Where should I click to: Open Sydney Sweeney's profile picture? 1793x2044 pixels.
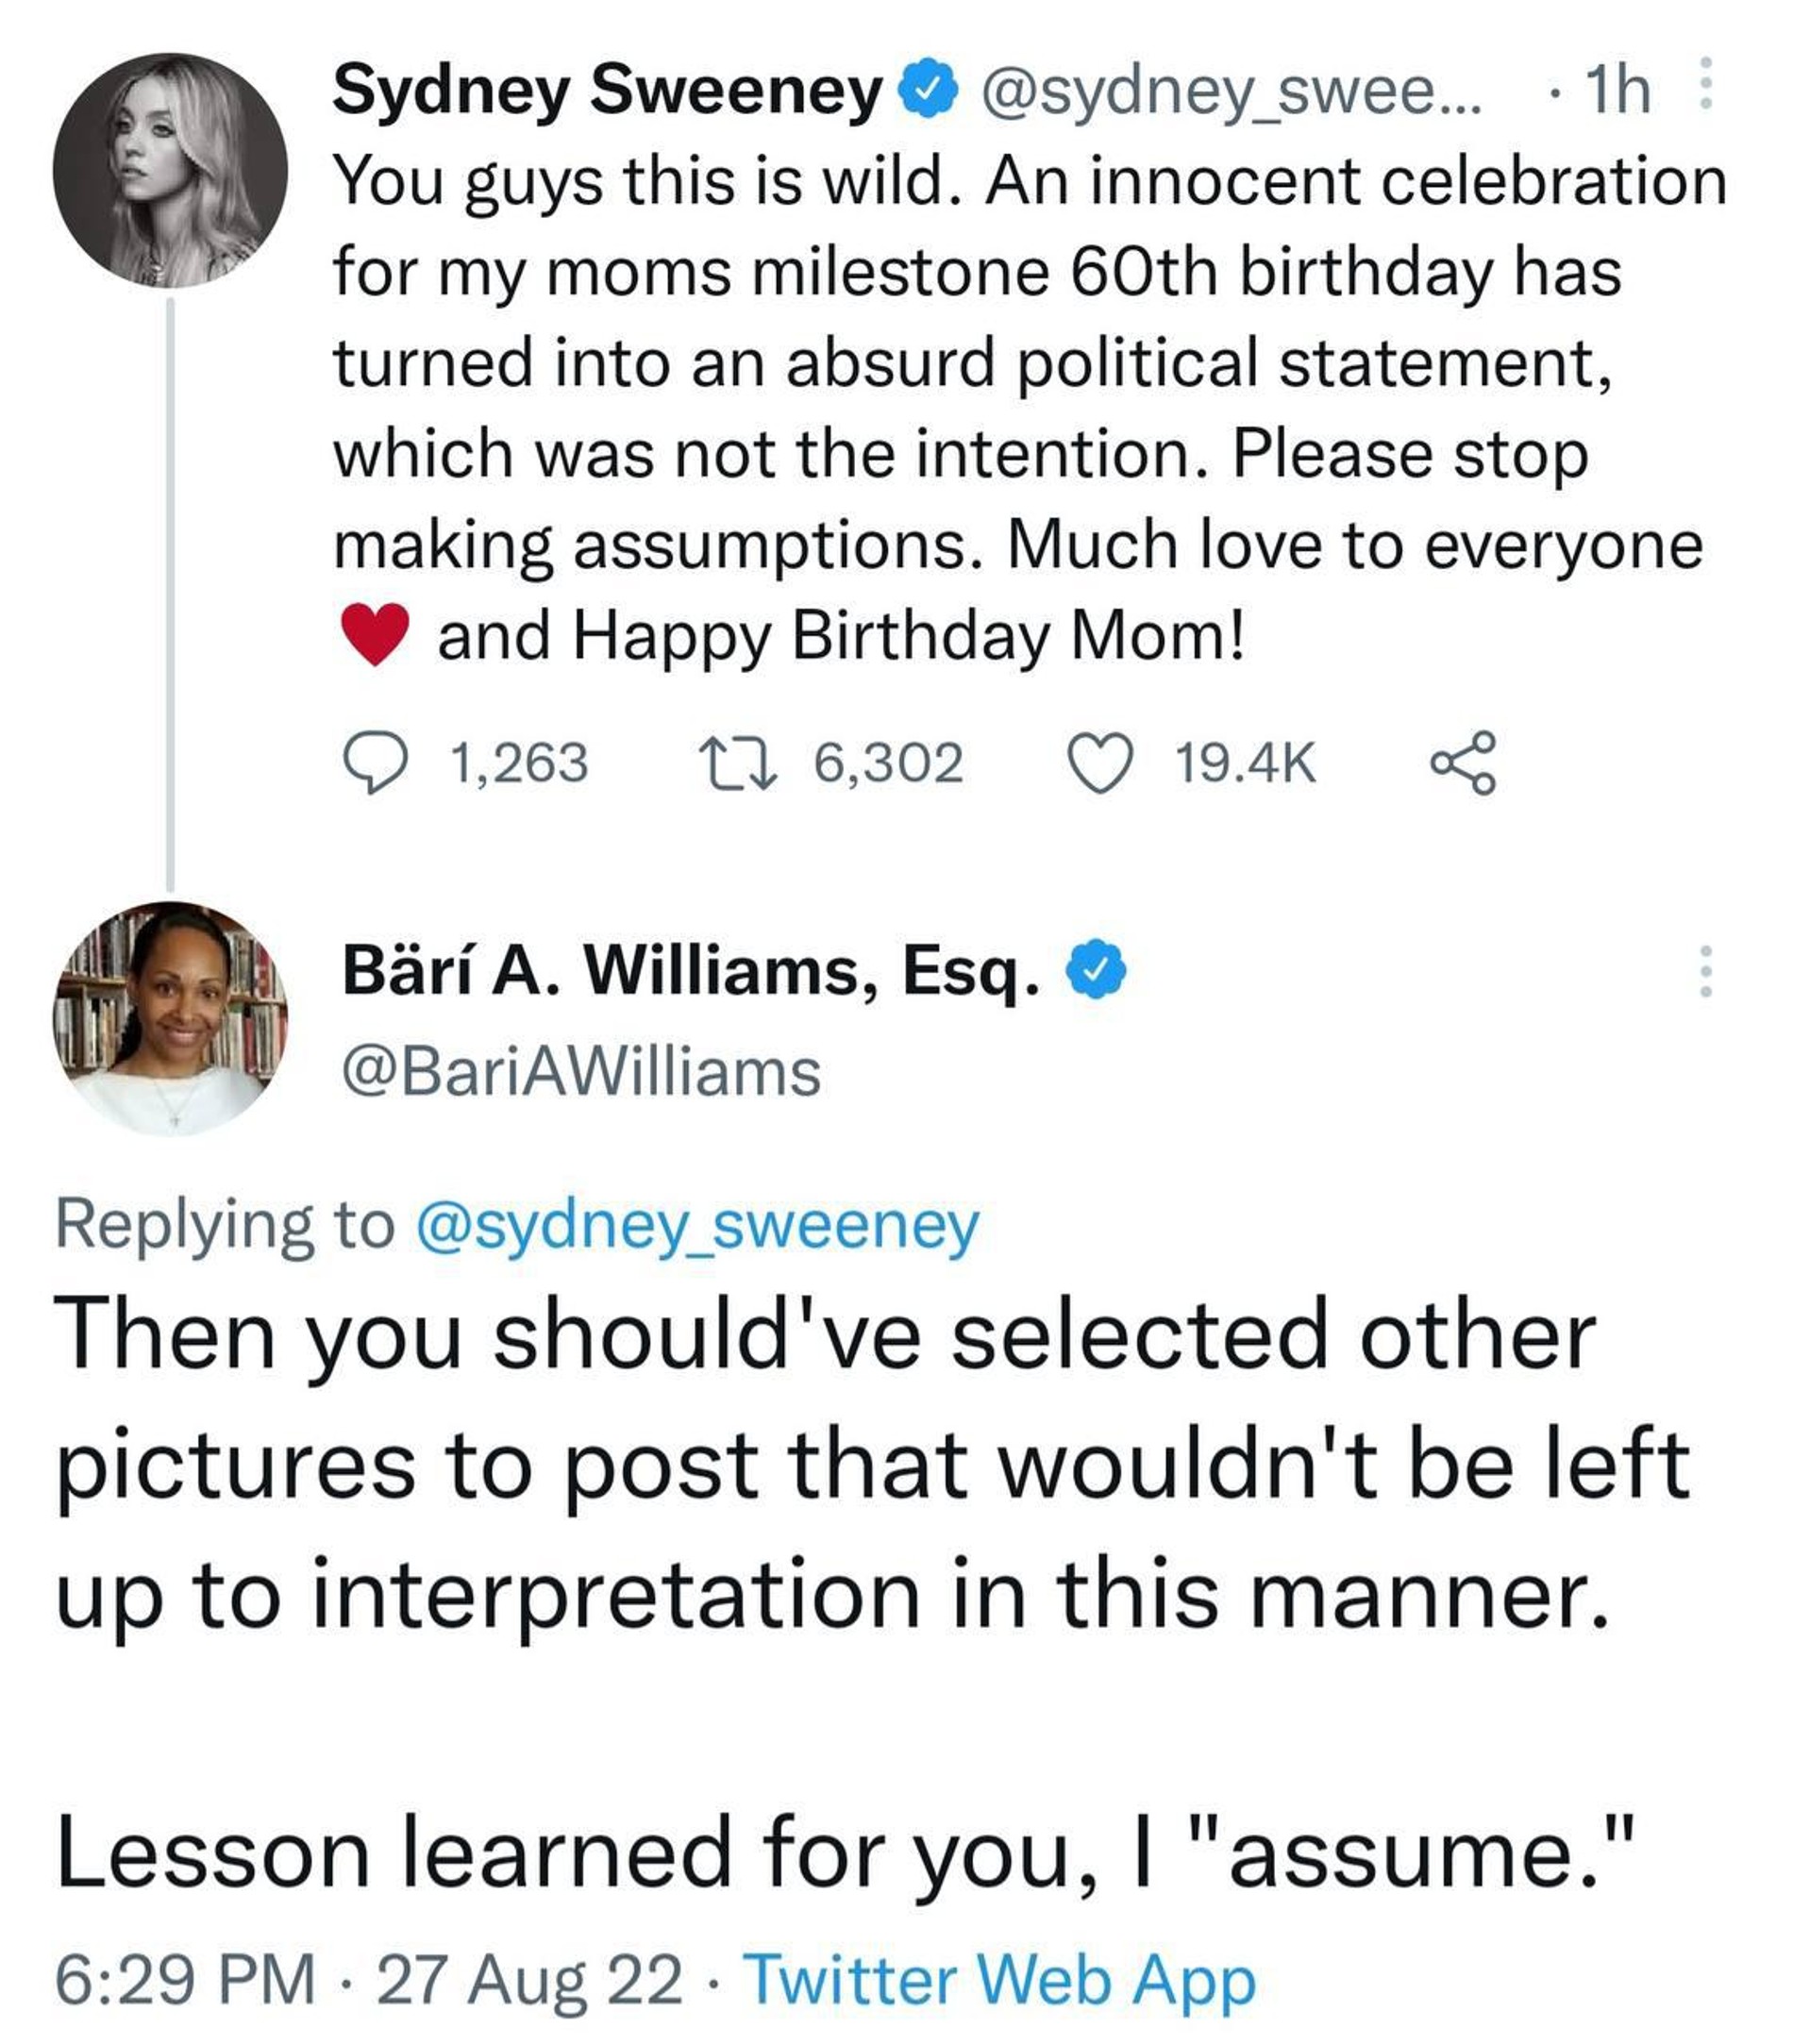[170, 171]
